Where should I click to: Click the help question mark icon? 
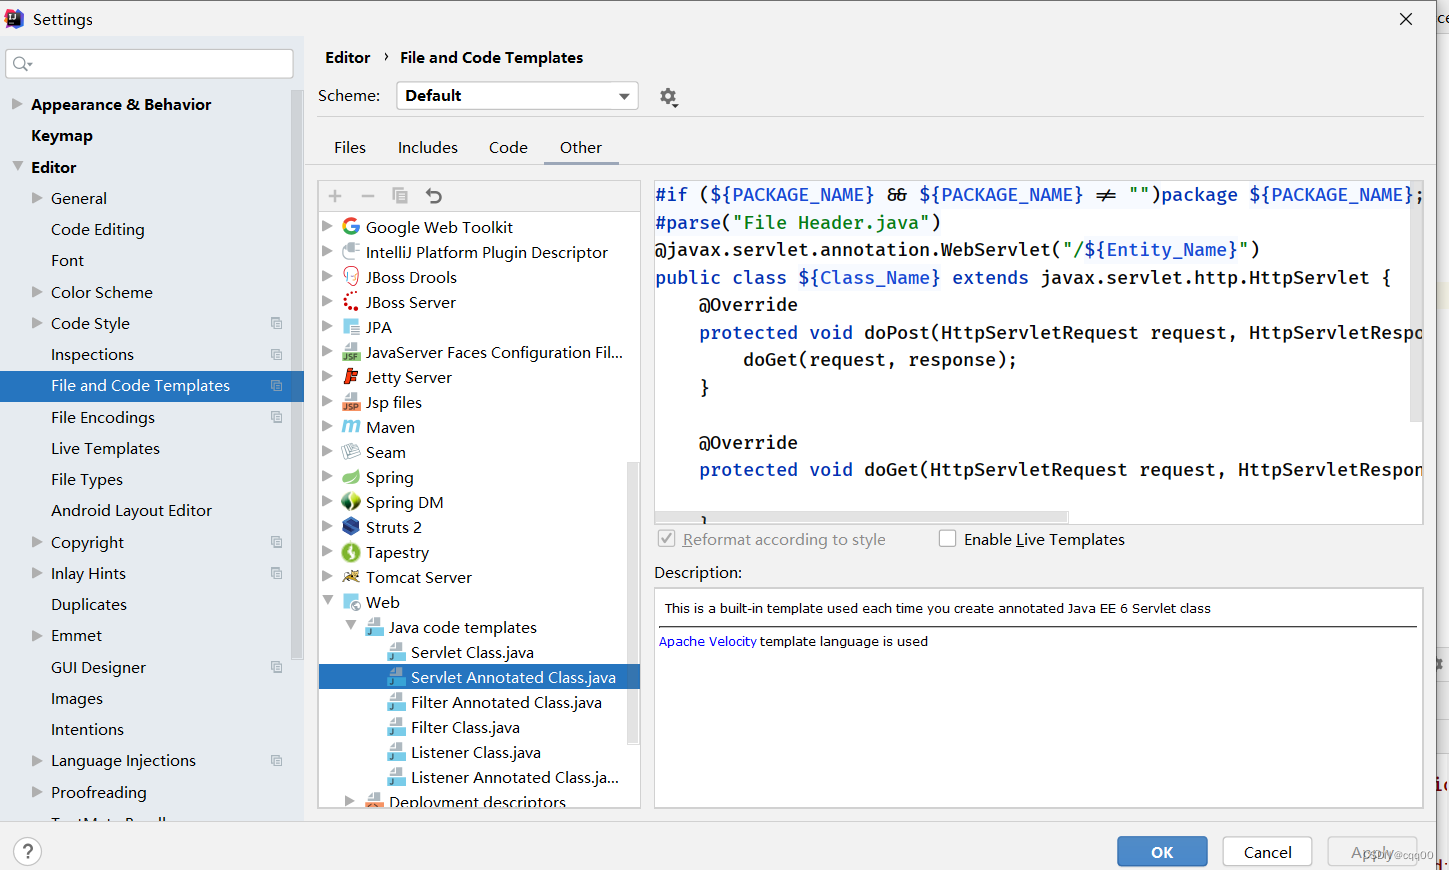[28, 852]
